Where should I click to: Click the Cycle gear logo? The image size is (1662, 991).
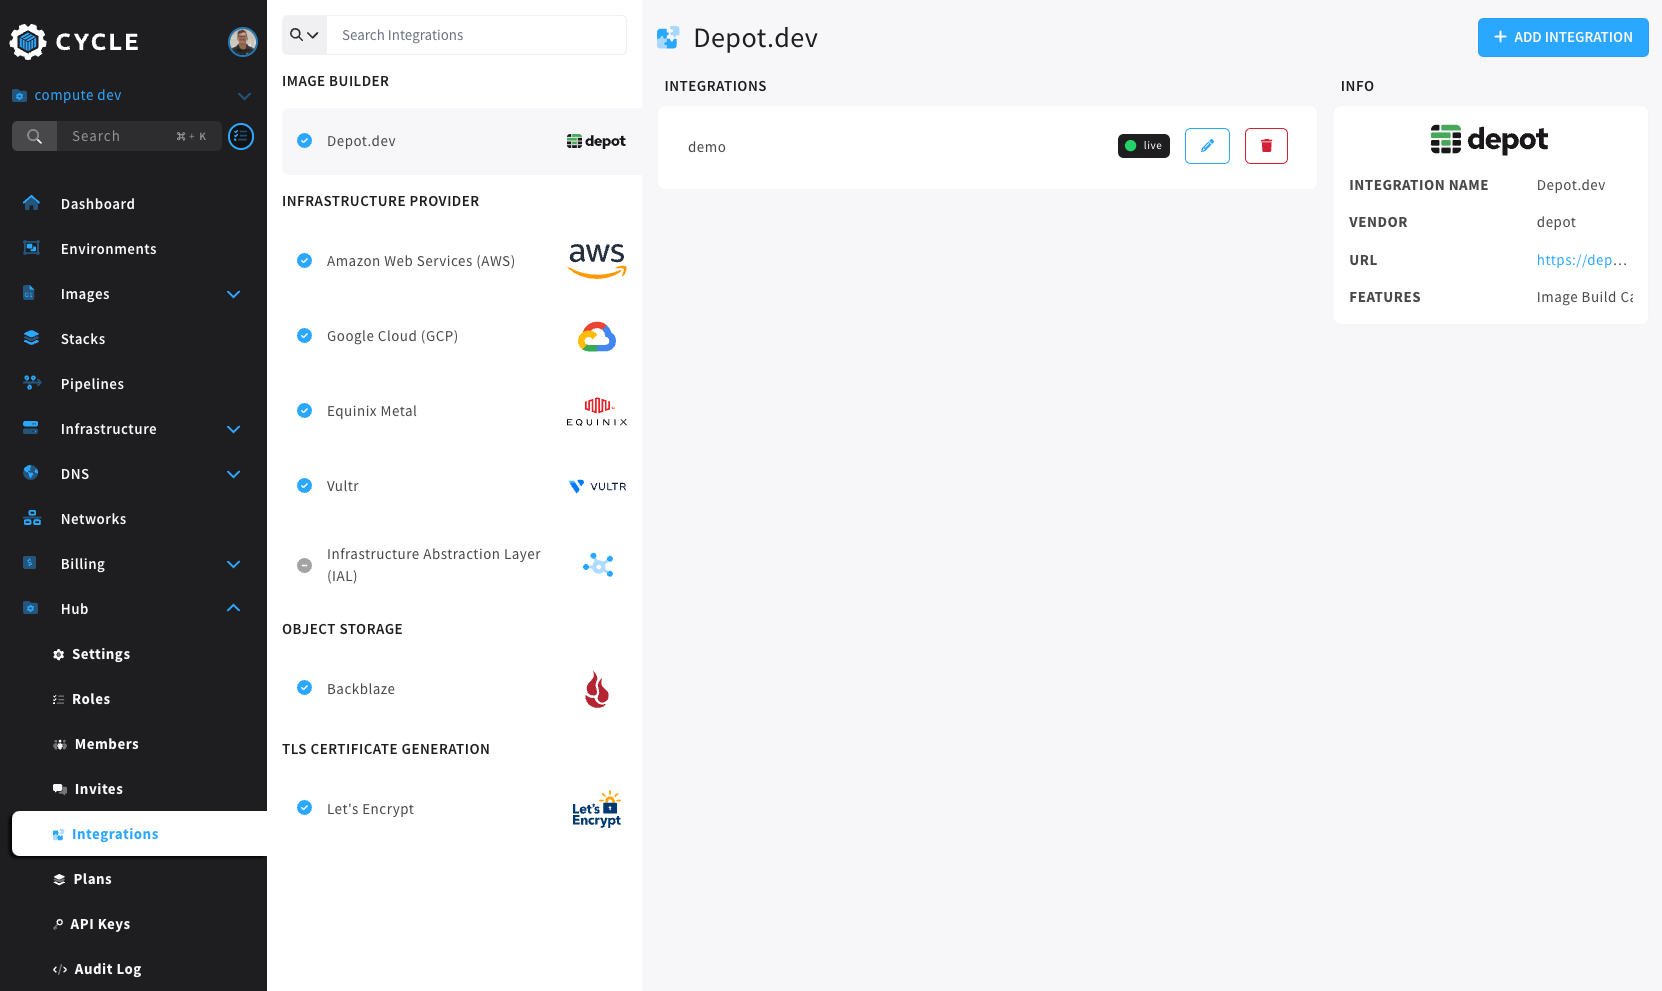tap(28, 41)
